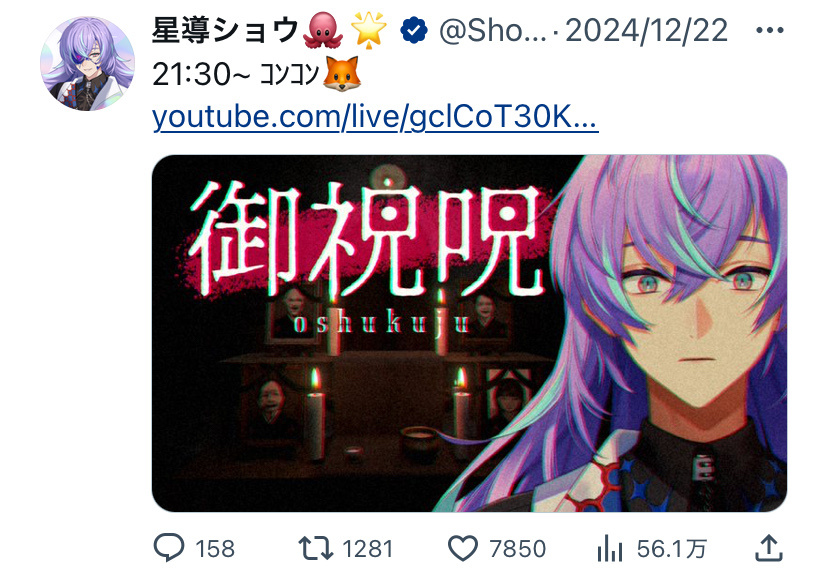Open the profile avatar picture
The height and width of the screenshot is (581, 828).
(x=88, y=63)
